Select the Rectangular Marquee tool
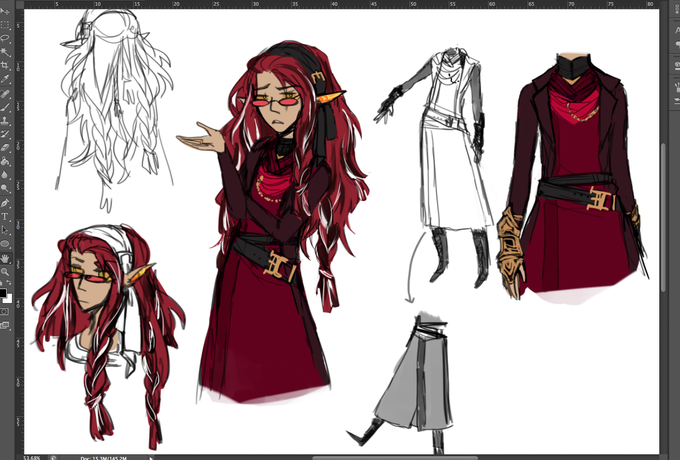The width and height of the screenshot is (680, 460). [x=5, y=25]
